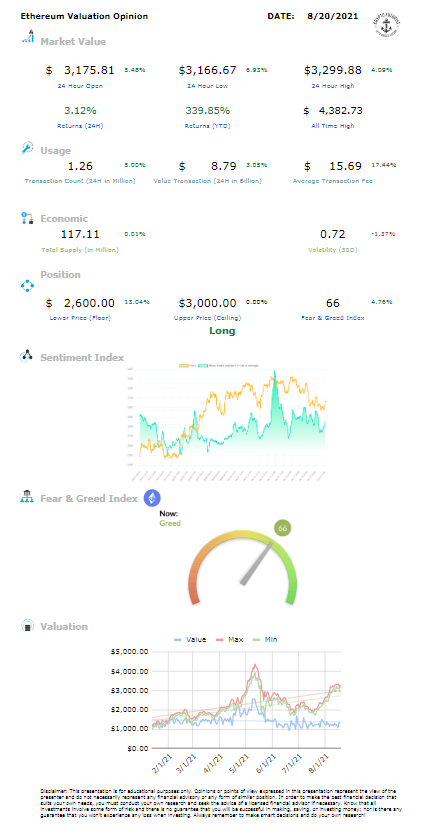Click the blue Ethereum logo badge
The width and height of the screenshot is (422, 835).
152,498
